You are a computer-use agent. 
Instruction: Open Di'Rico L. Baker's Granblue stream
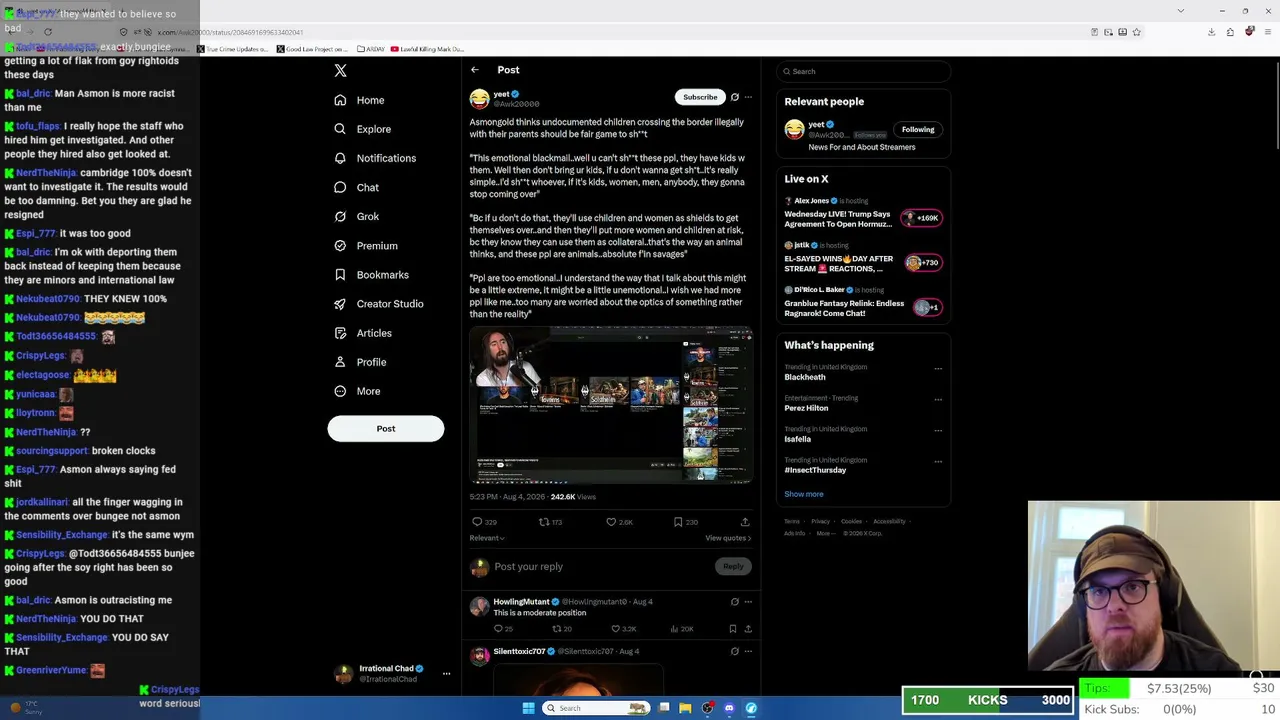[863, 302]
